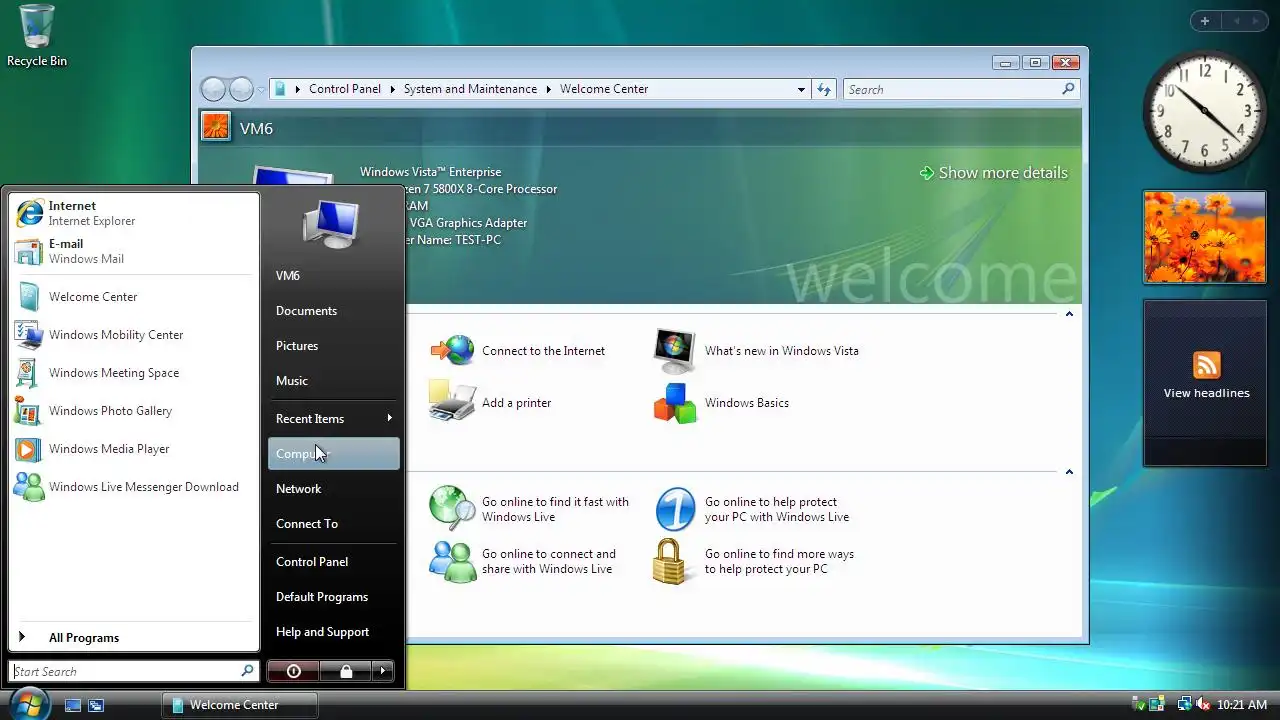Open Pictures from Start menu
Viewport: 1280px width, 720px height.
tap(333, 345)
